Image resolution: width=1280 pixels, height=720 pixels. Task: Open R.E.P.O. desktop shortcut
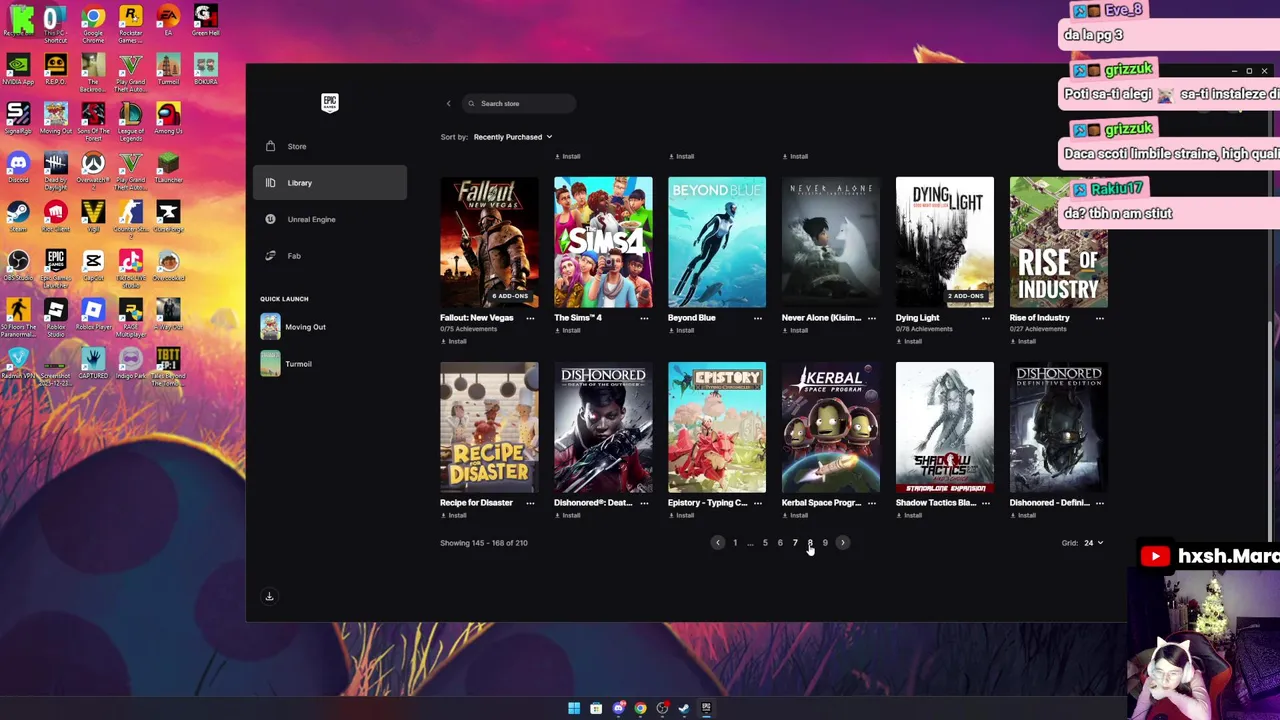click(x=55, y=70)
